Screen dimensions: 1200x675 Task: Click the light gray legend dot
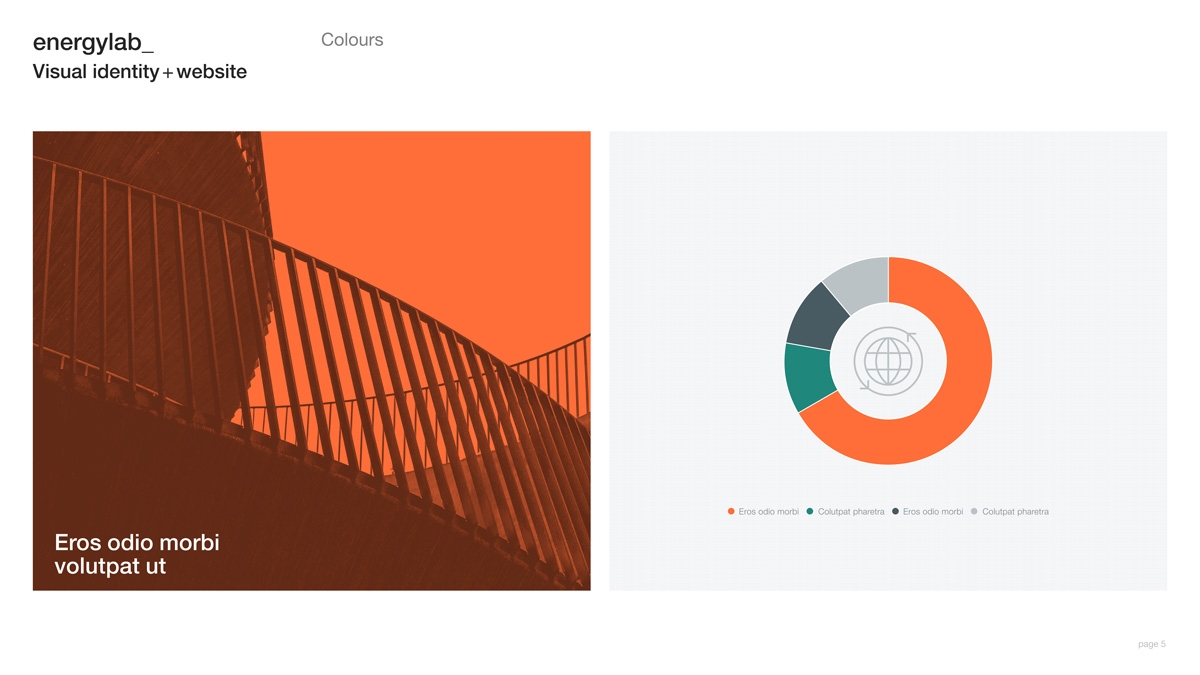974,512
